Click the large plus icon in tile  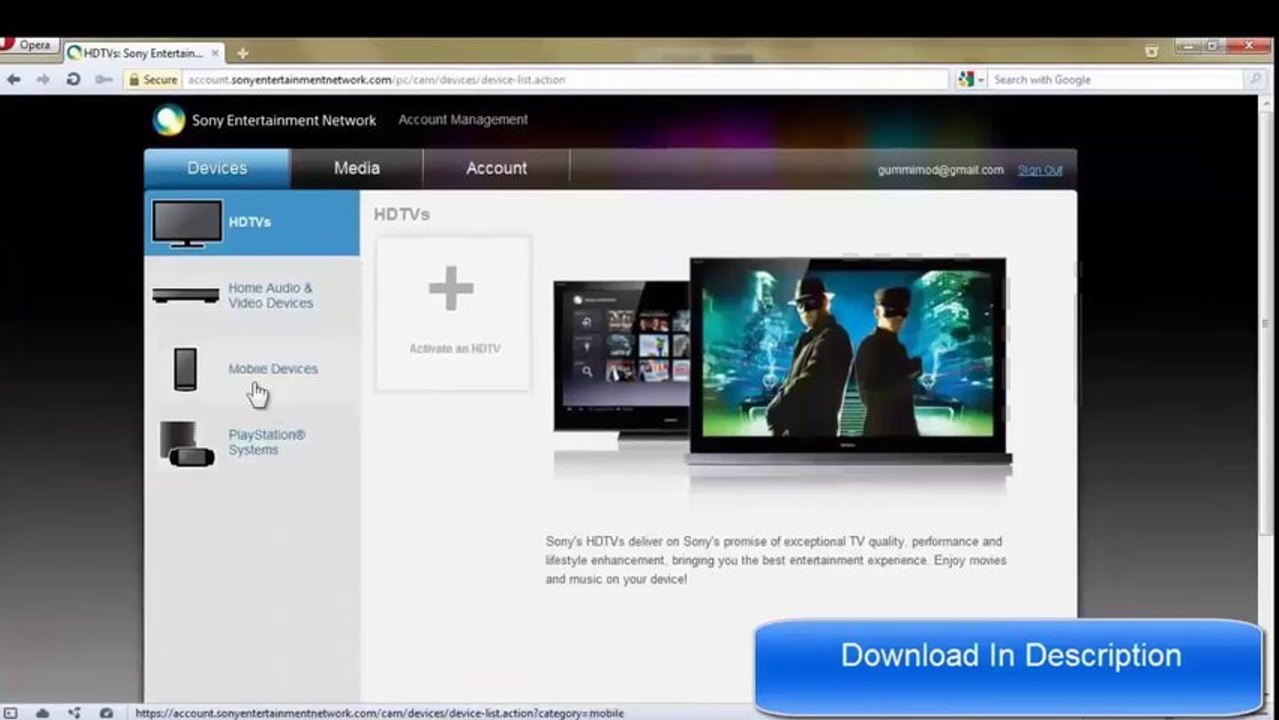tap(451, 288)
